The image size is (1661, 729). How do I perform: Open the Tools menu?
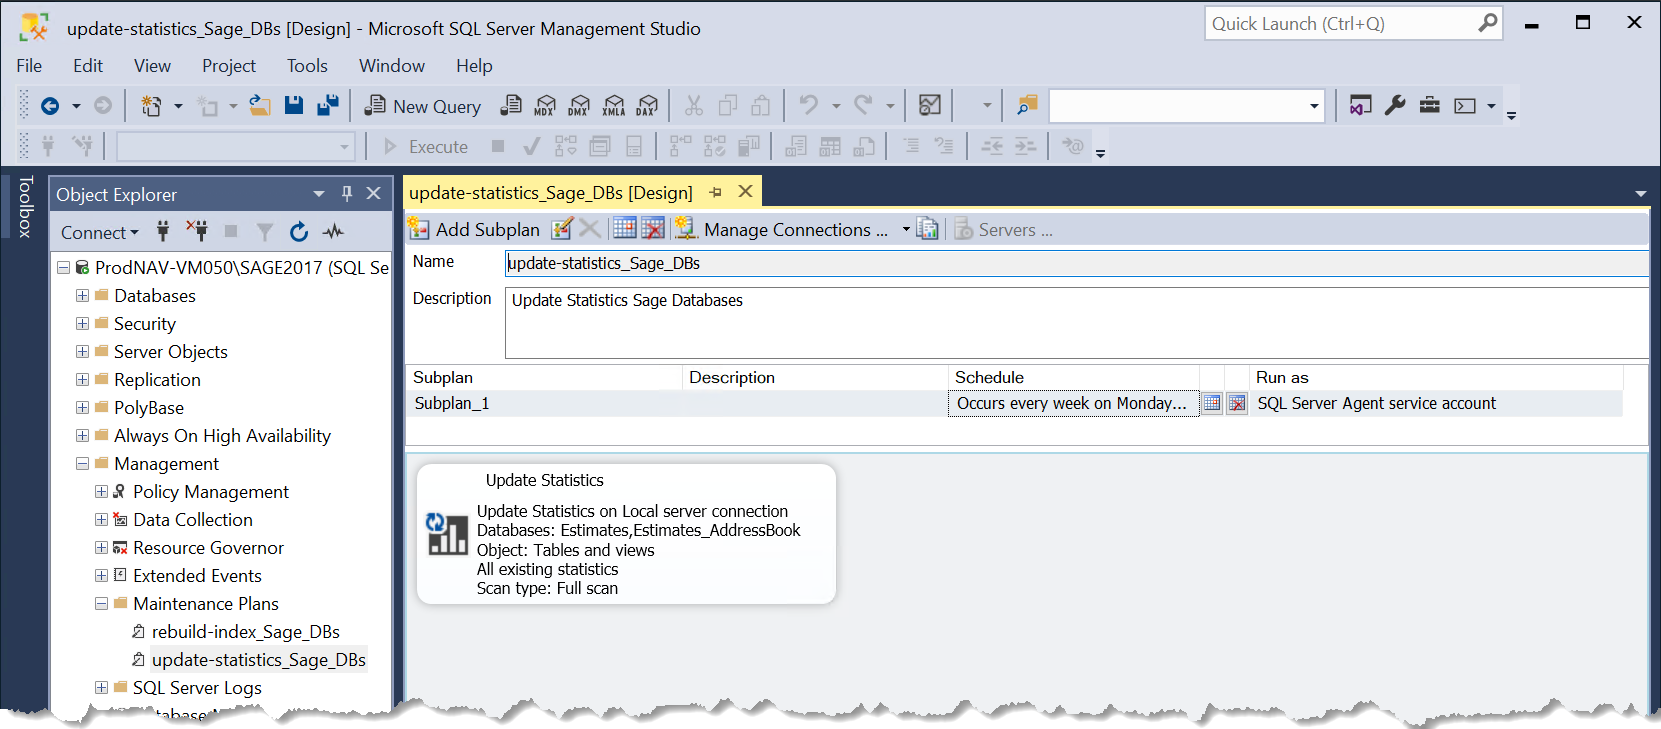307,66
